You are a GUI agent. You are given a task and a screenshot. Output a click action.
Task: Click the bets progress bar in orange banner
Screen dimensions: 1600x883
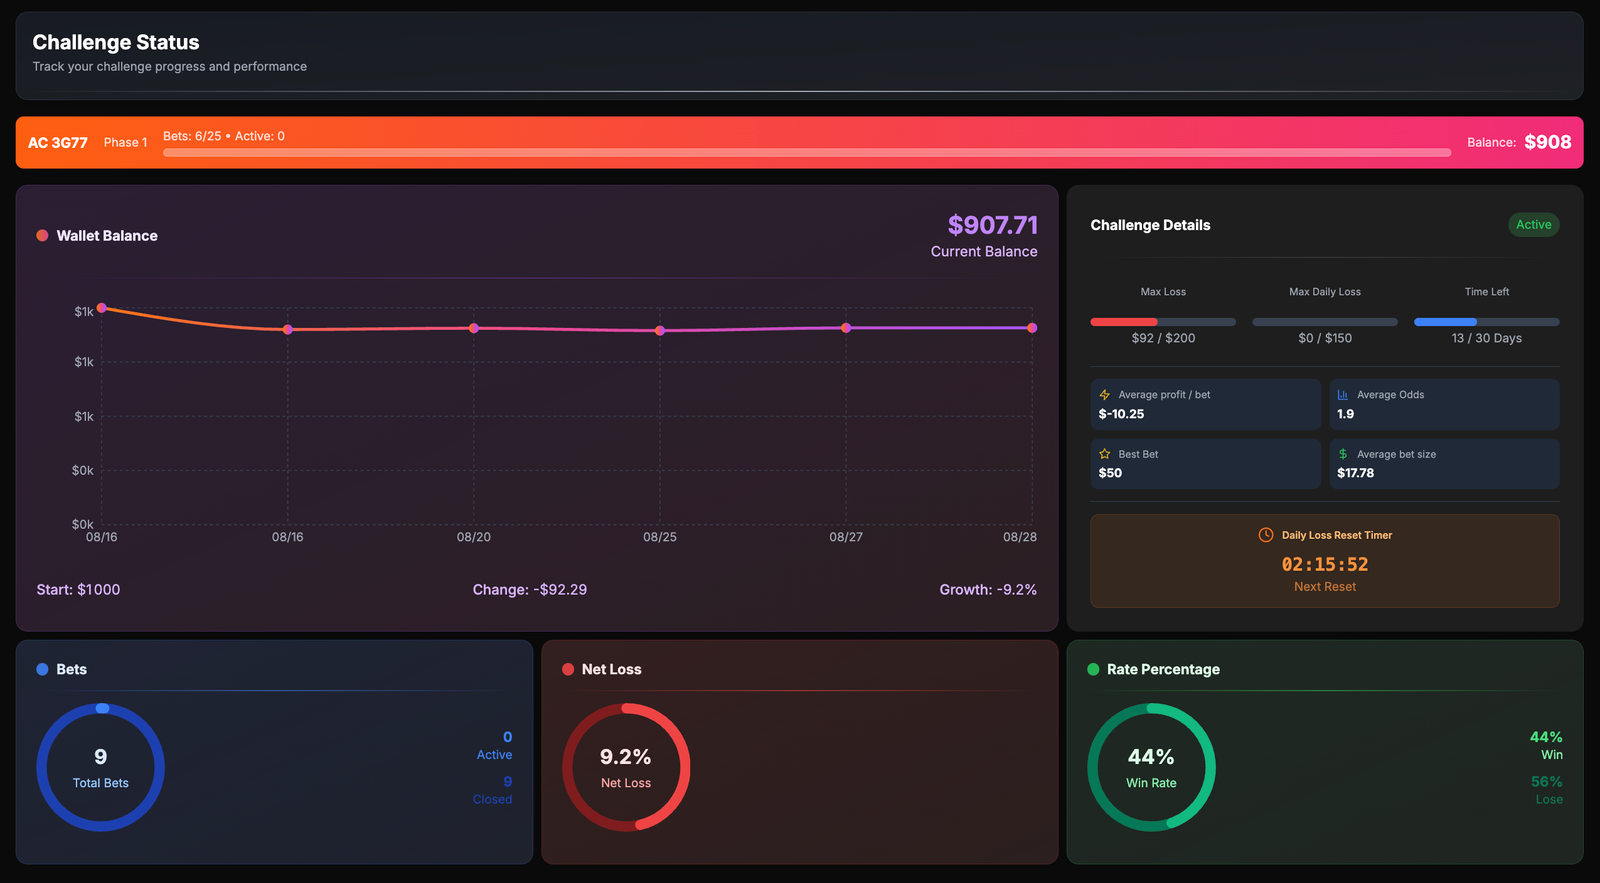coord(806,153)
